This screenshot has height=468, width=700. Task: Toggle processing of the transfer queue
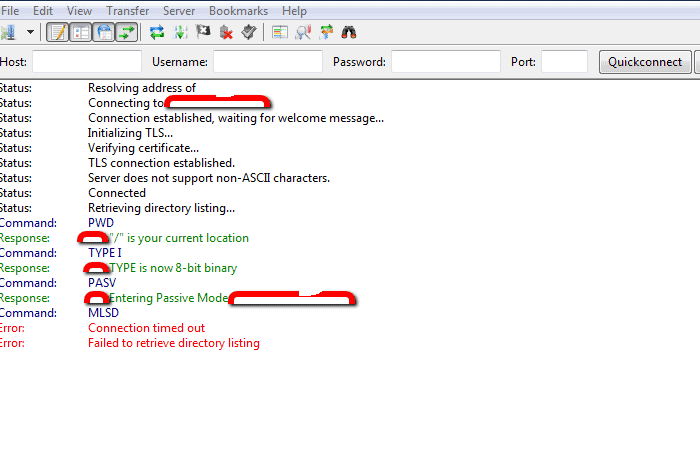180,32
